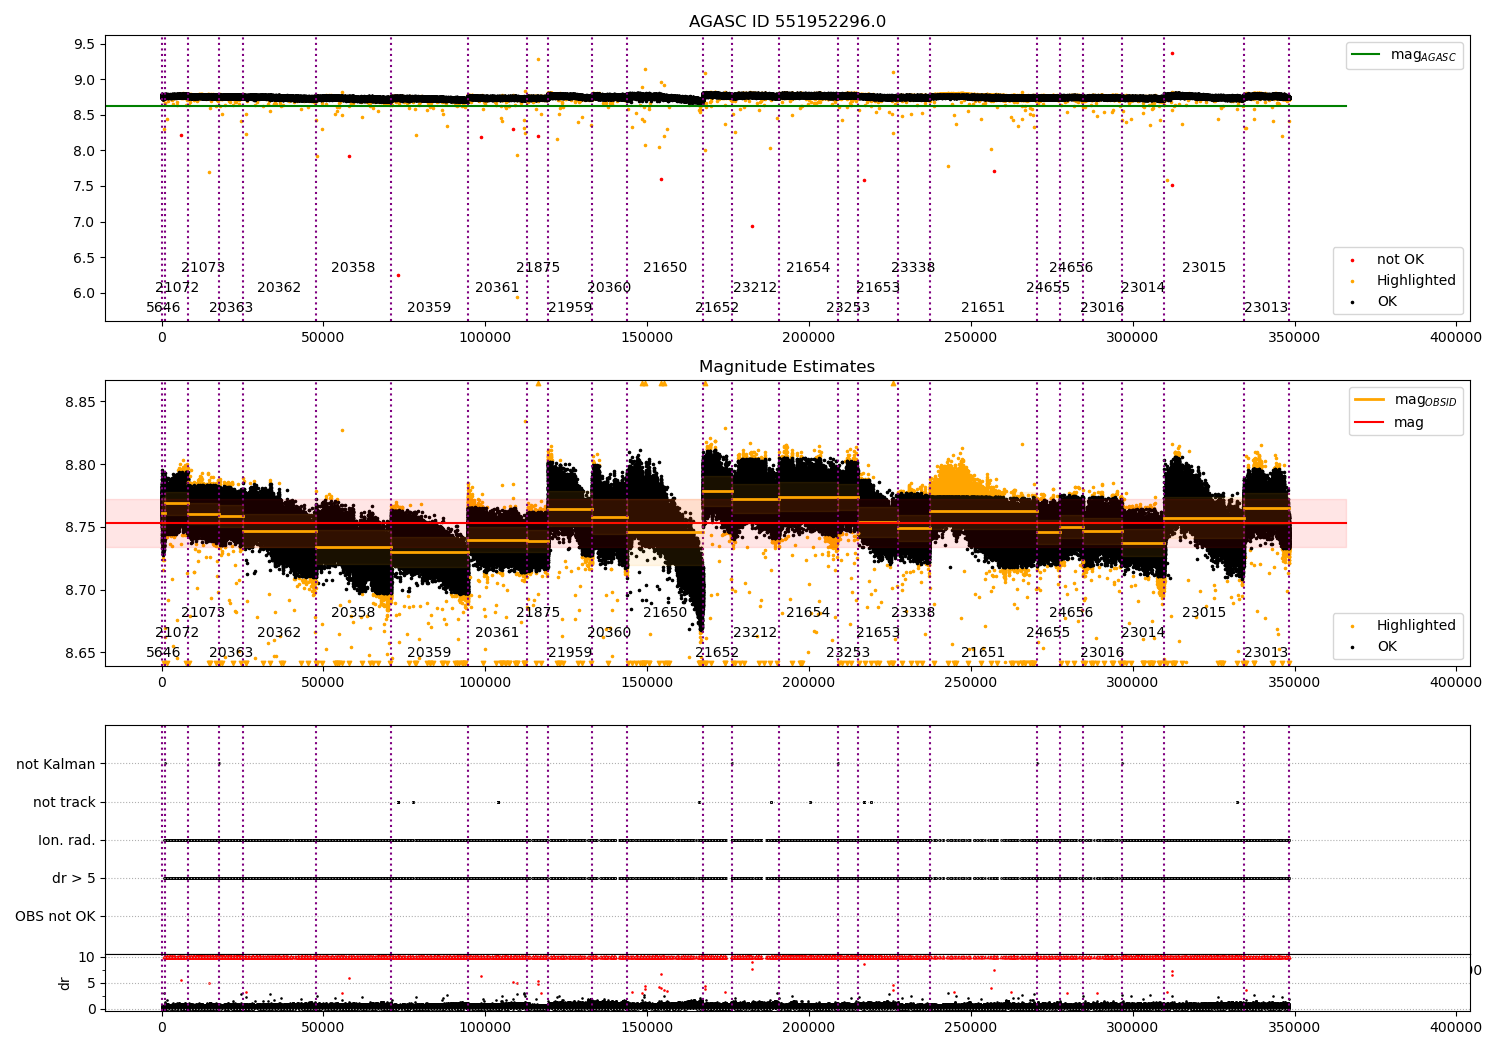1500x1050 pixels.
Task: Click obsid label 21650 in the top plot
Action: click(665, 267)
